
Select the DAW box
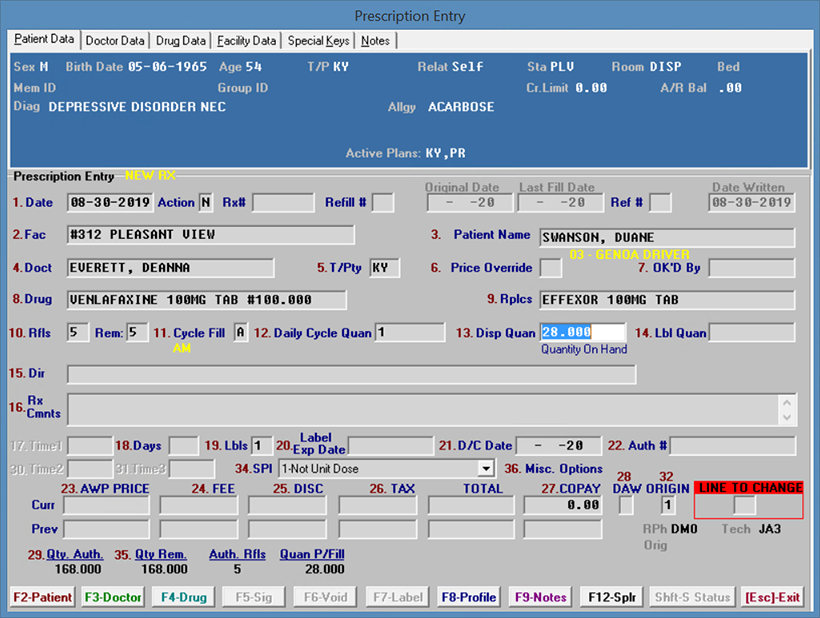pos(625,506)
